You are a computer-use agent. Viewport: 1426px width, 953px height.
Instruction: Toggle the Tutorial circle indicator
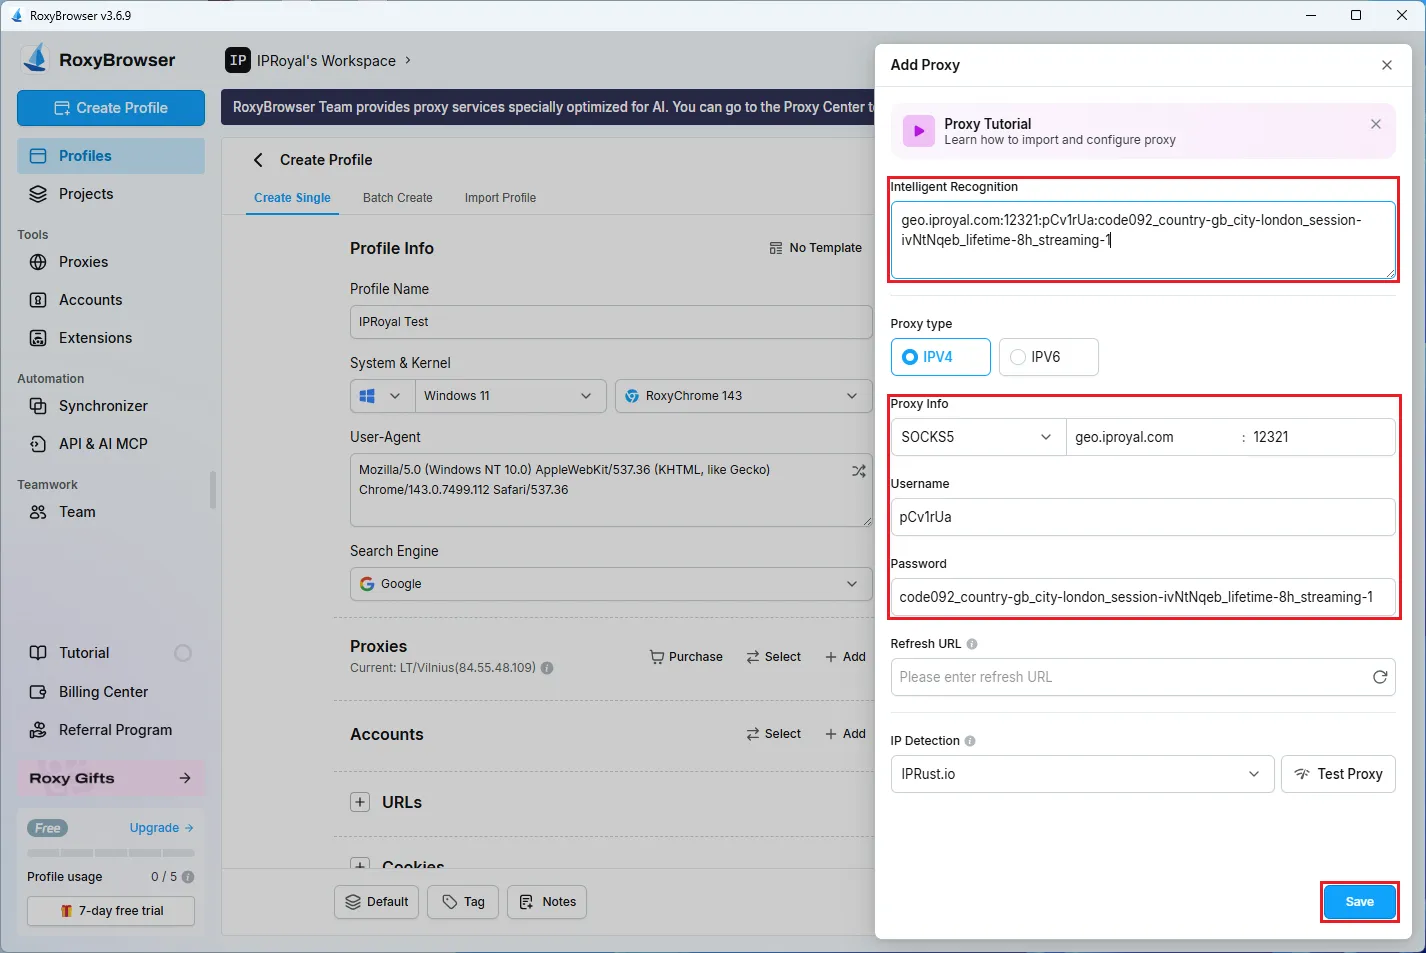coord(183,653)
